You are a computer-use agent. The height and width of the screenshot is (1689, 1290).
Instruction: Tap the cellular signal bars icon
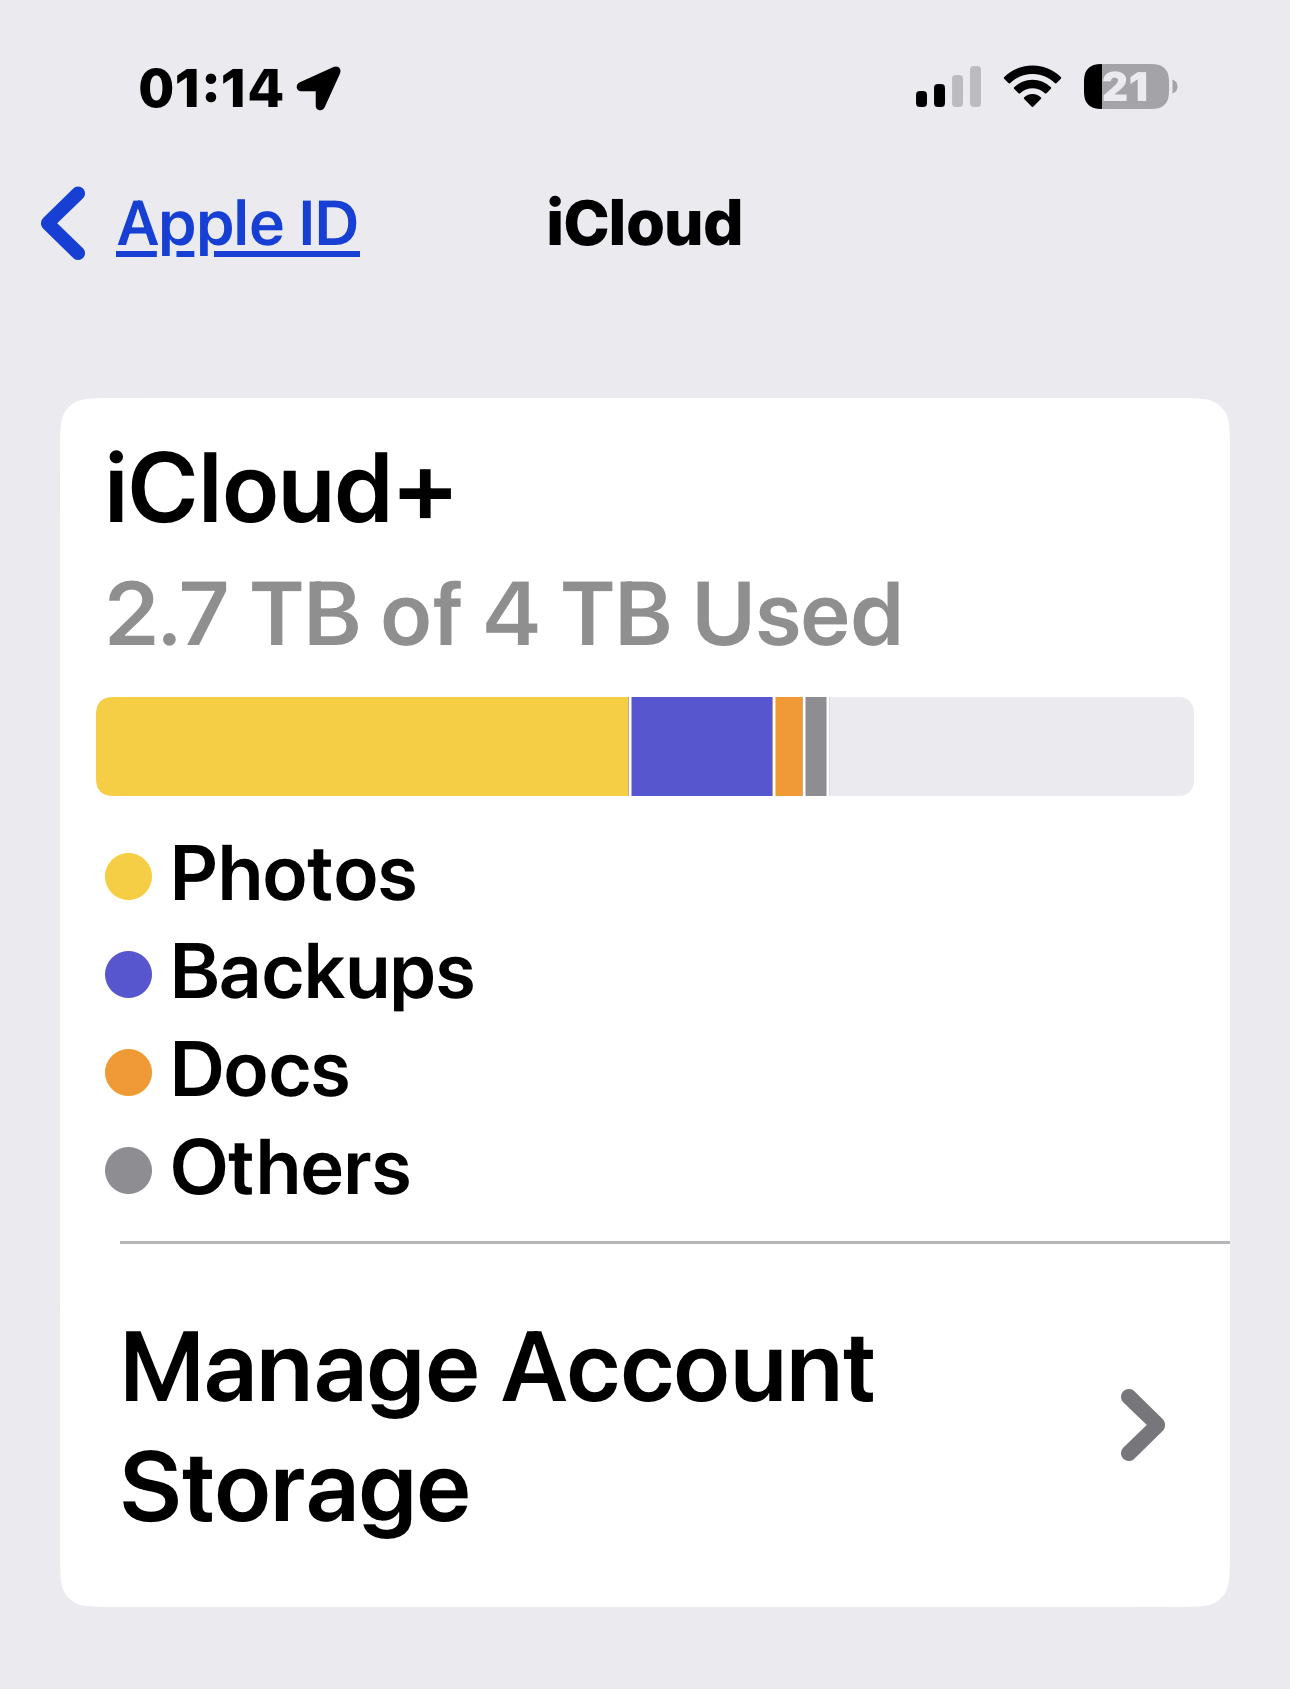click(948, 88)
